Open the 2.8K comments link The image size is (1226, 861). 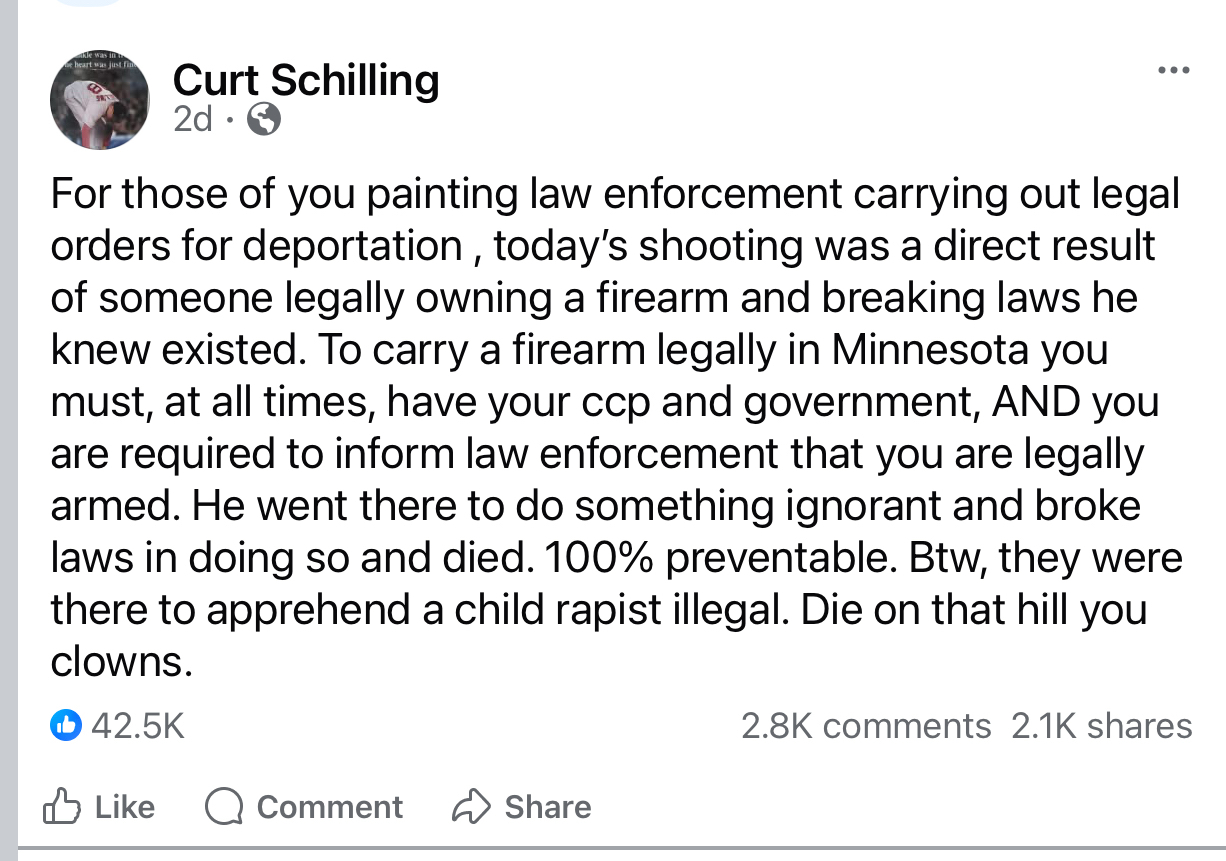(x=865, y=726)
